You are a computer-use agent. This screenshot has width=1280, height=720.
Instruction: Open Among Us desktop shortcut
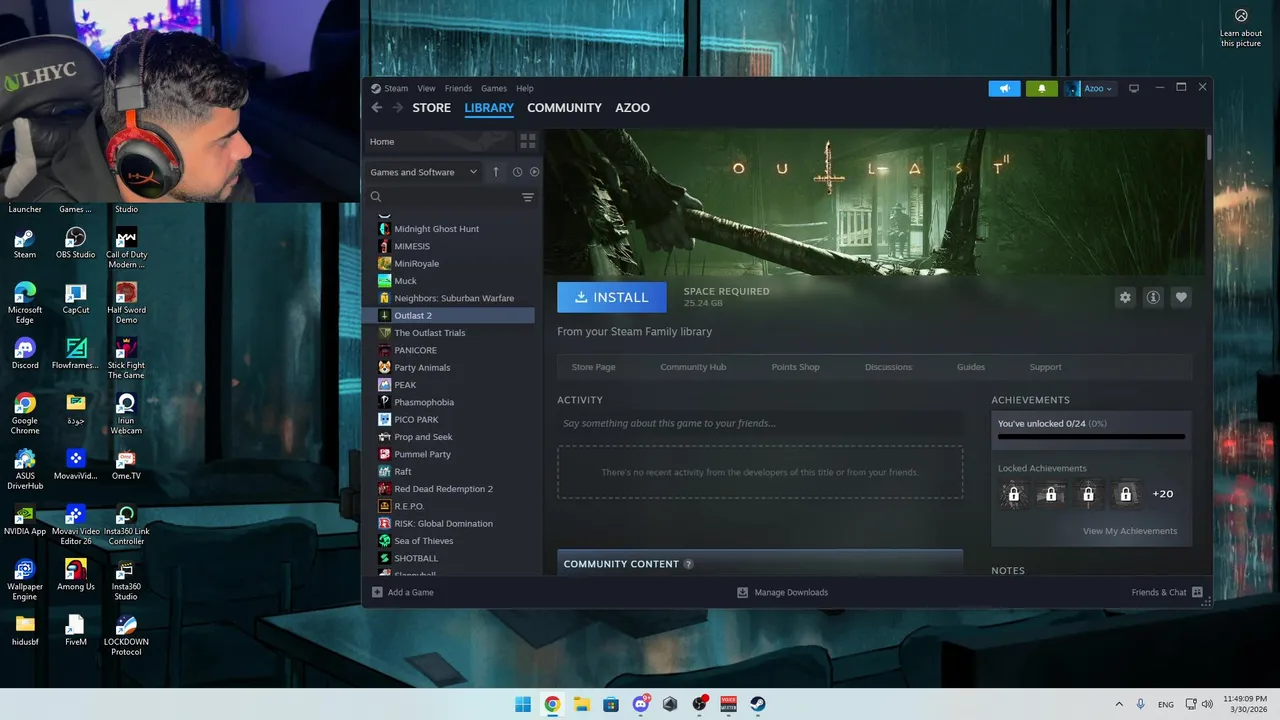pos(75,575)
